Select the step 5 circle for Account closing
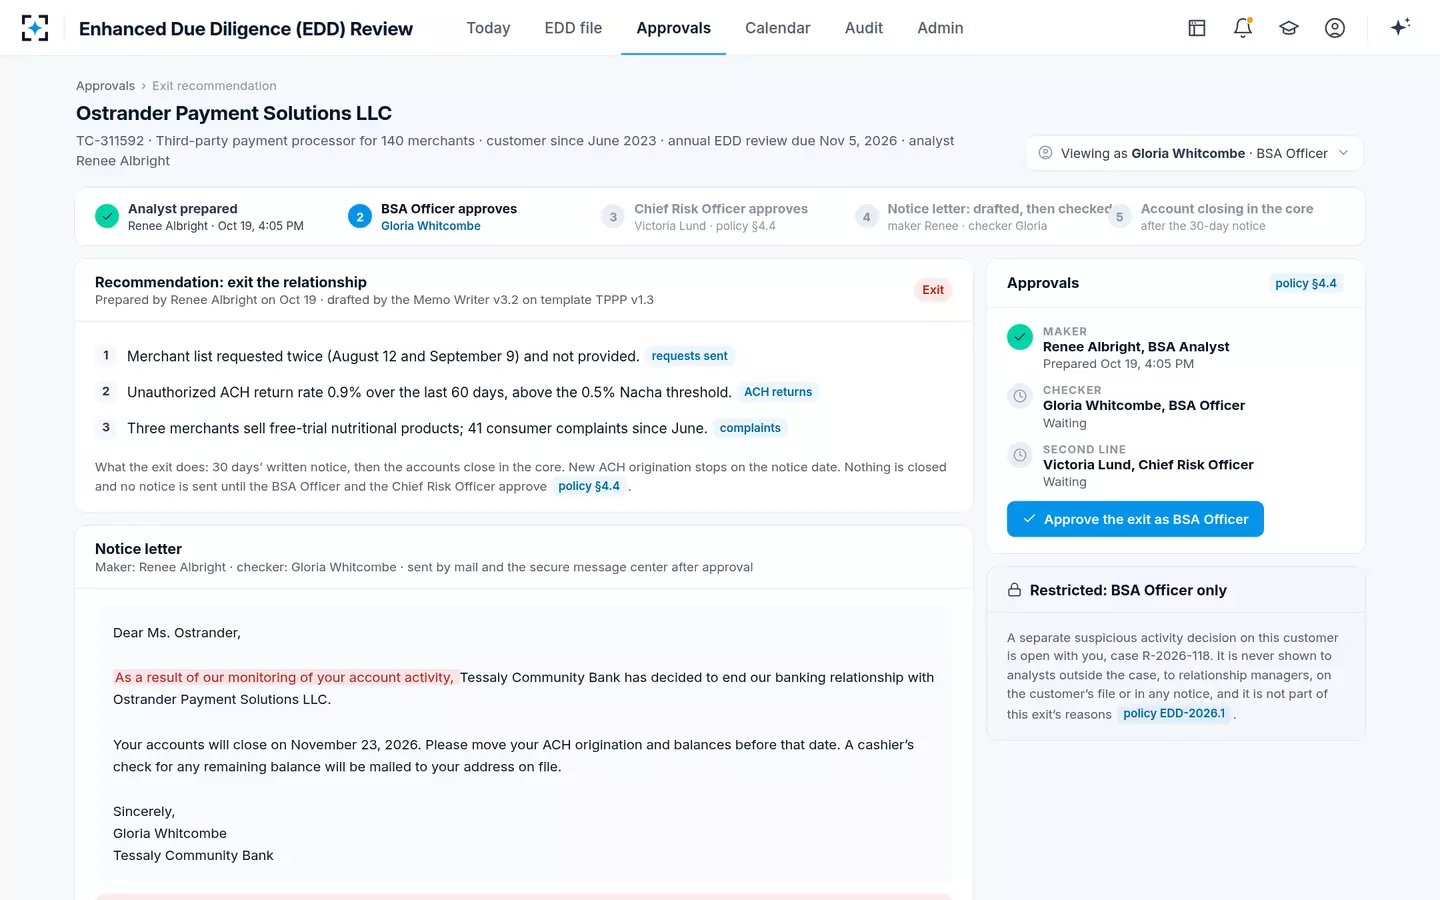Screen dimensions: 1440x900 [x=1119, y=216]
